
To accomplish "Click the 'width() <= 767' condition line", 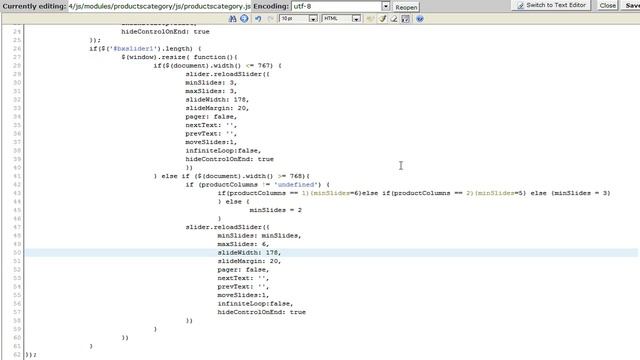I will pos(217,66).
